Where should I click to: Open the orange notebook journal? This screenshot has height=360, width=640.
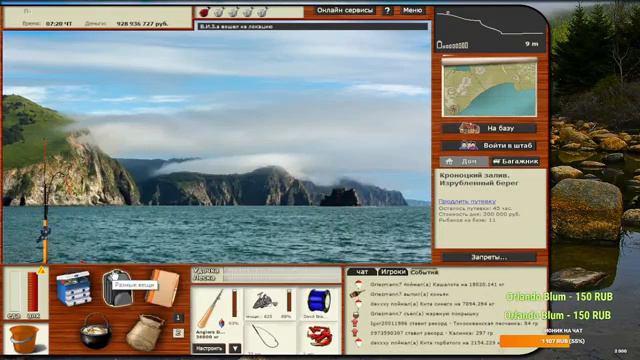click(x=162, y=288)
